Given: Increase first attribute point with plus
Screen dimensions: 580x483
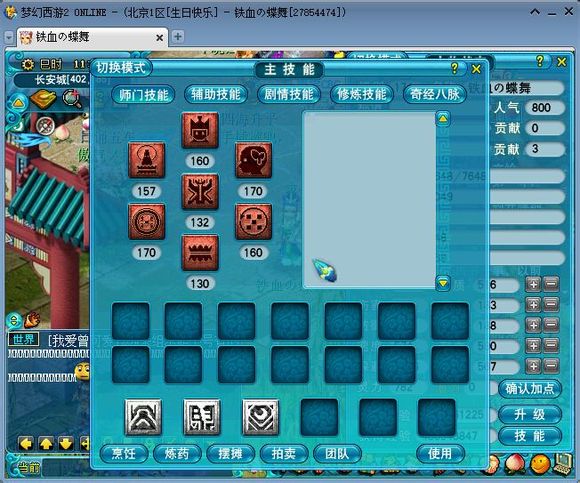Looking at the screenshot, I should point(533,285).
